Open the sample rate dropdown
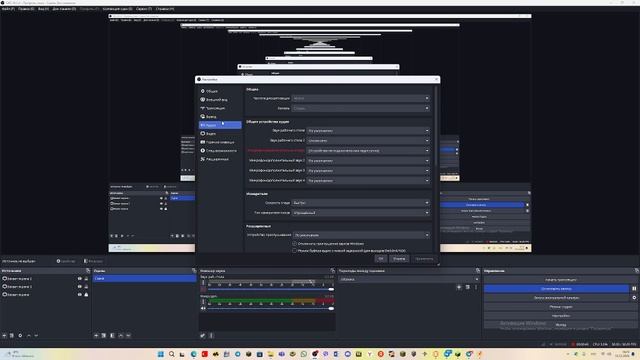640x360 pixels. coord(361,98)
